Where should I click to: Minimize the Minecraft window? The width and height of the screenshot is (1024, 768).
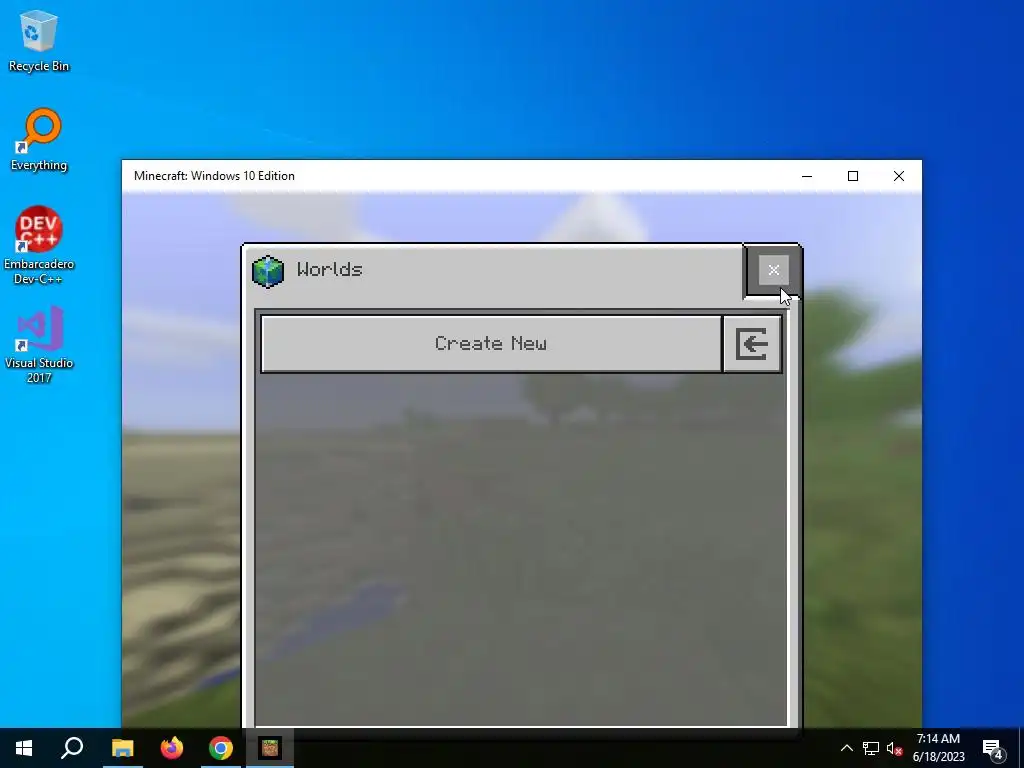pos(807,176)
